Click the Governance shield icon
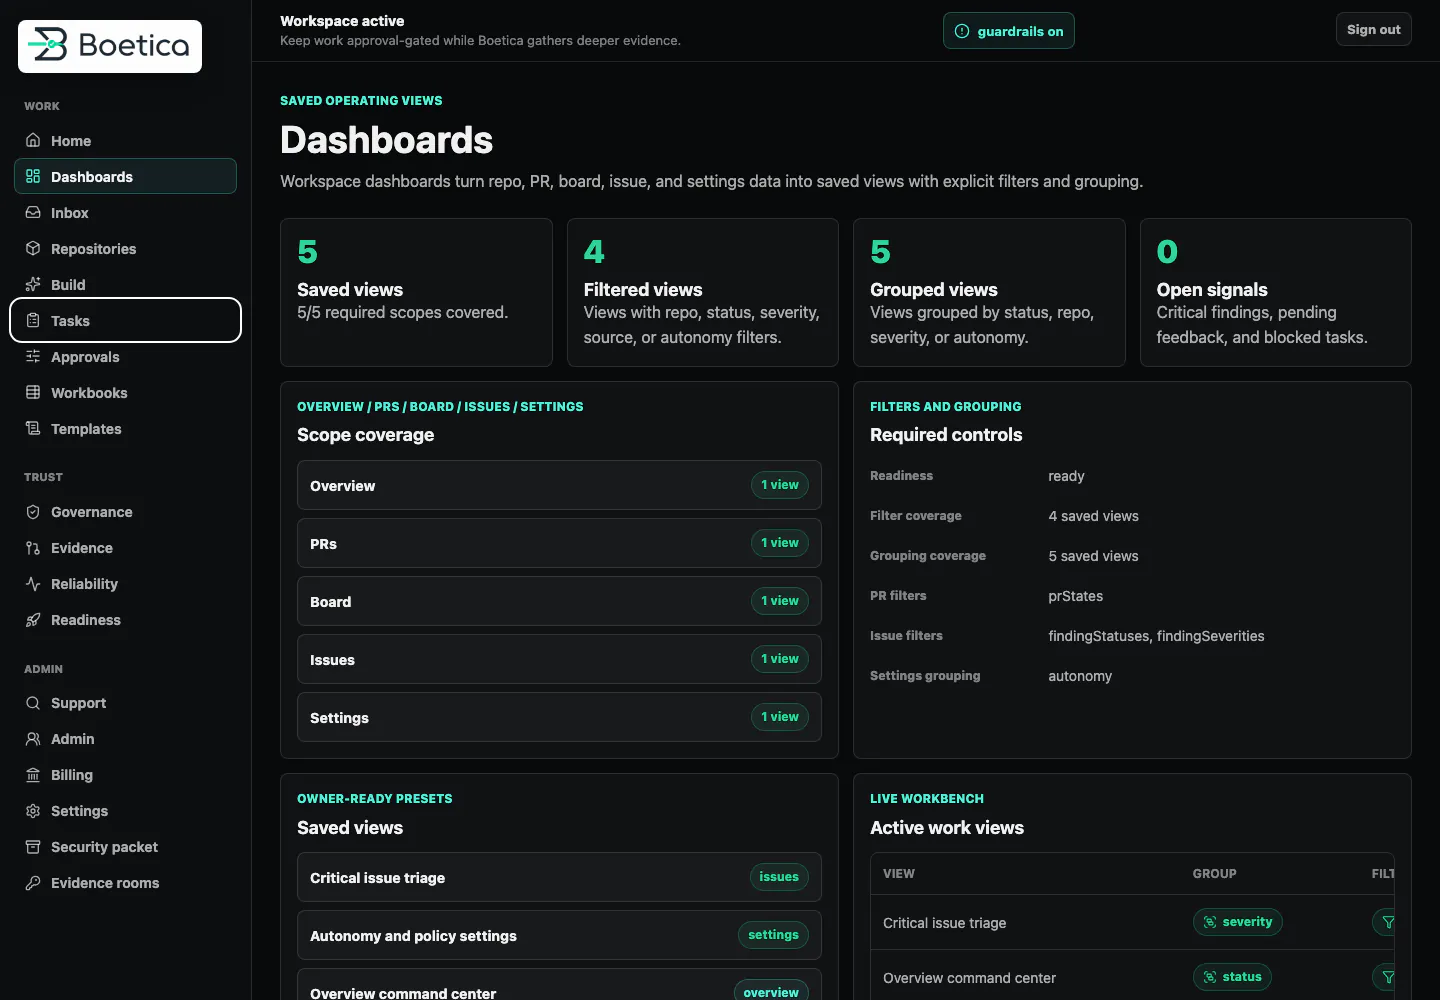Viewport: 1440px width, 1000px height. pos(33,512)
